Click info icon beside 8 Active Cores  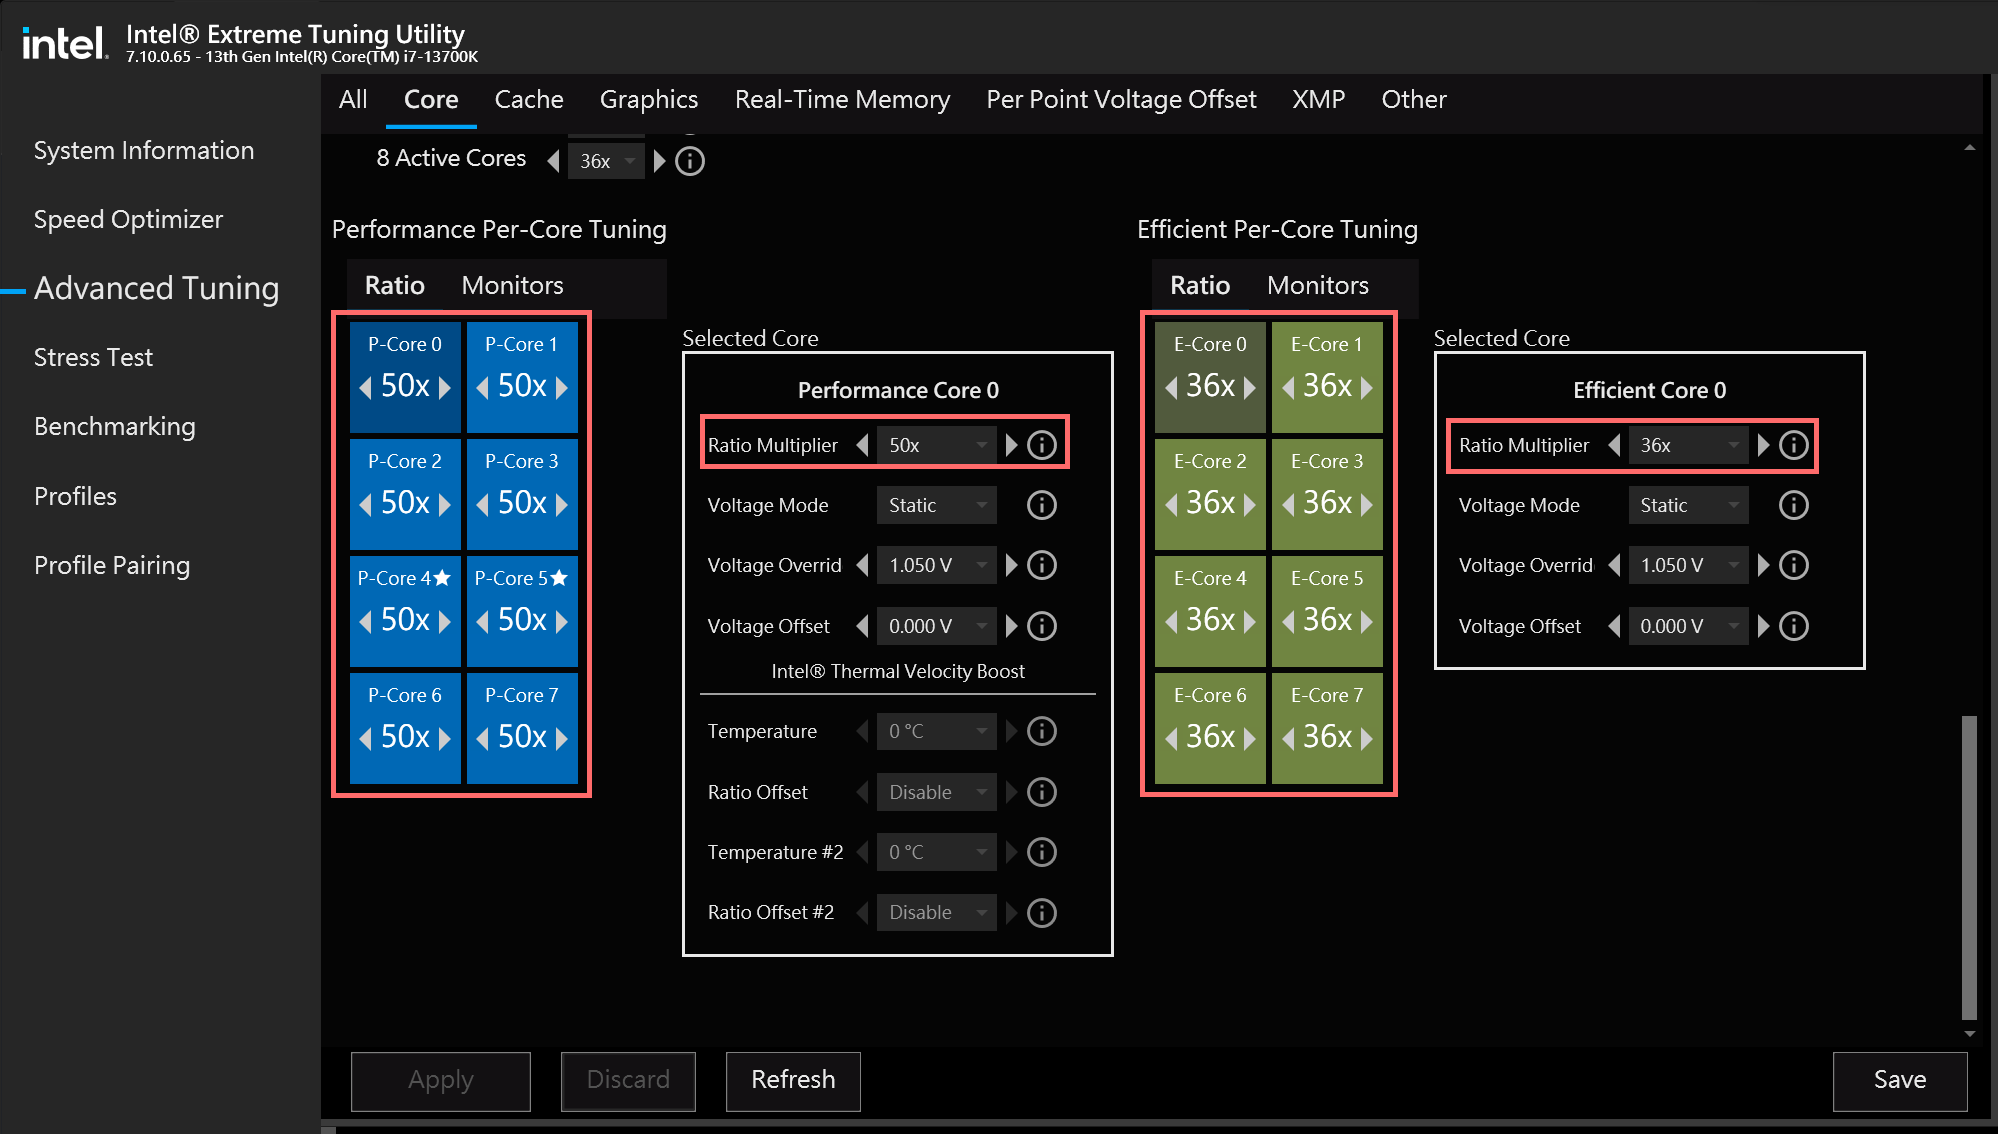coord(690,161)
